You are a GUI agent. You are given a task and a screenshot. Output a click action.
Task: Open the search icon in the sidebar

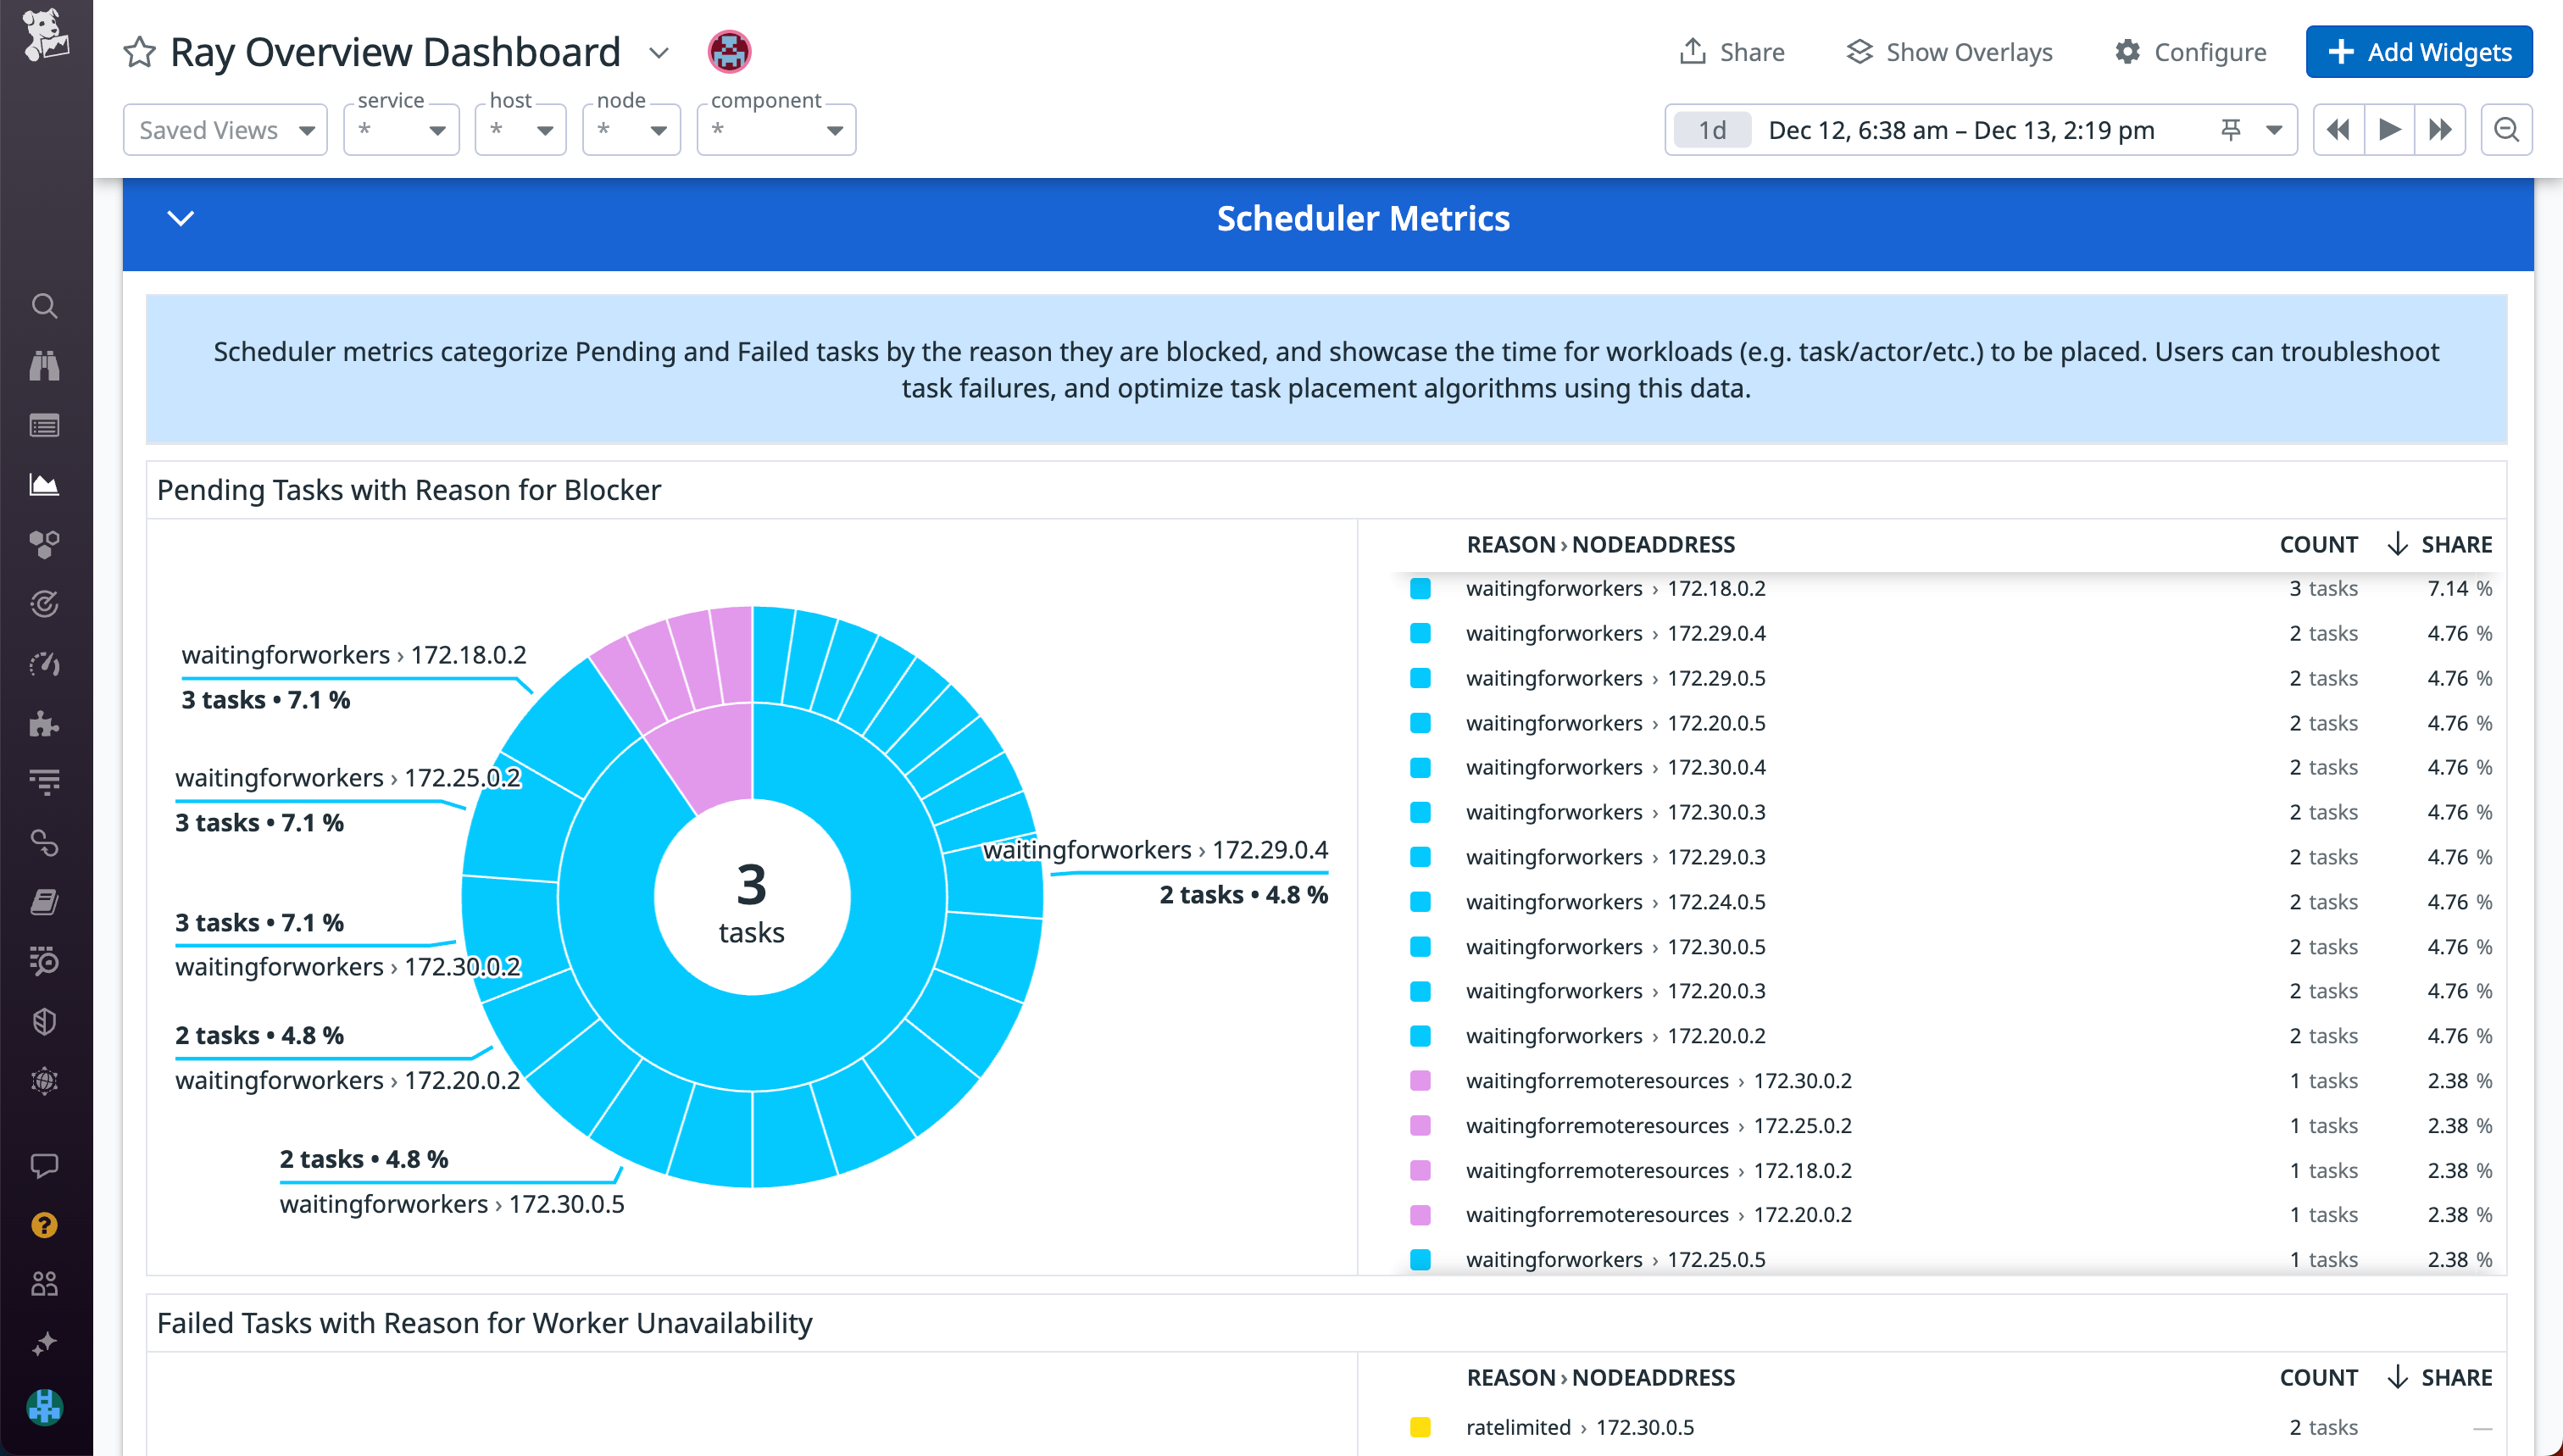[x=44, y=307]
